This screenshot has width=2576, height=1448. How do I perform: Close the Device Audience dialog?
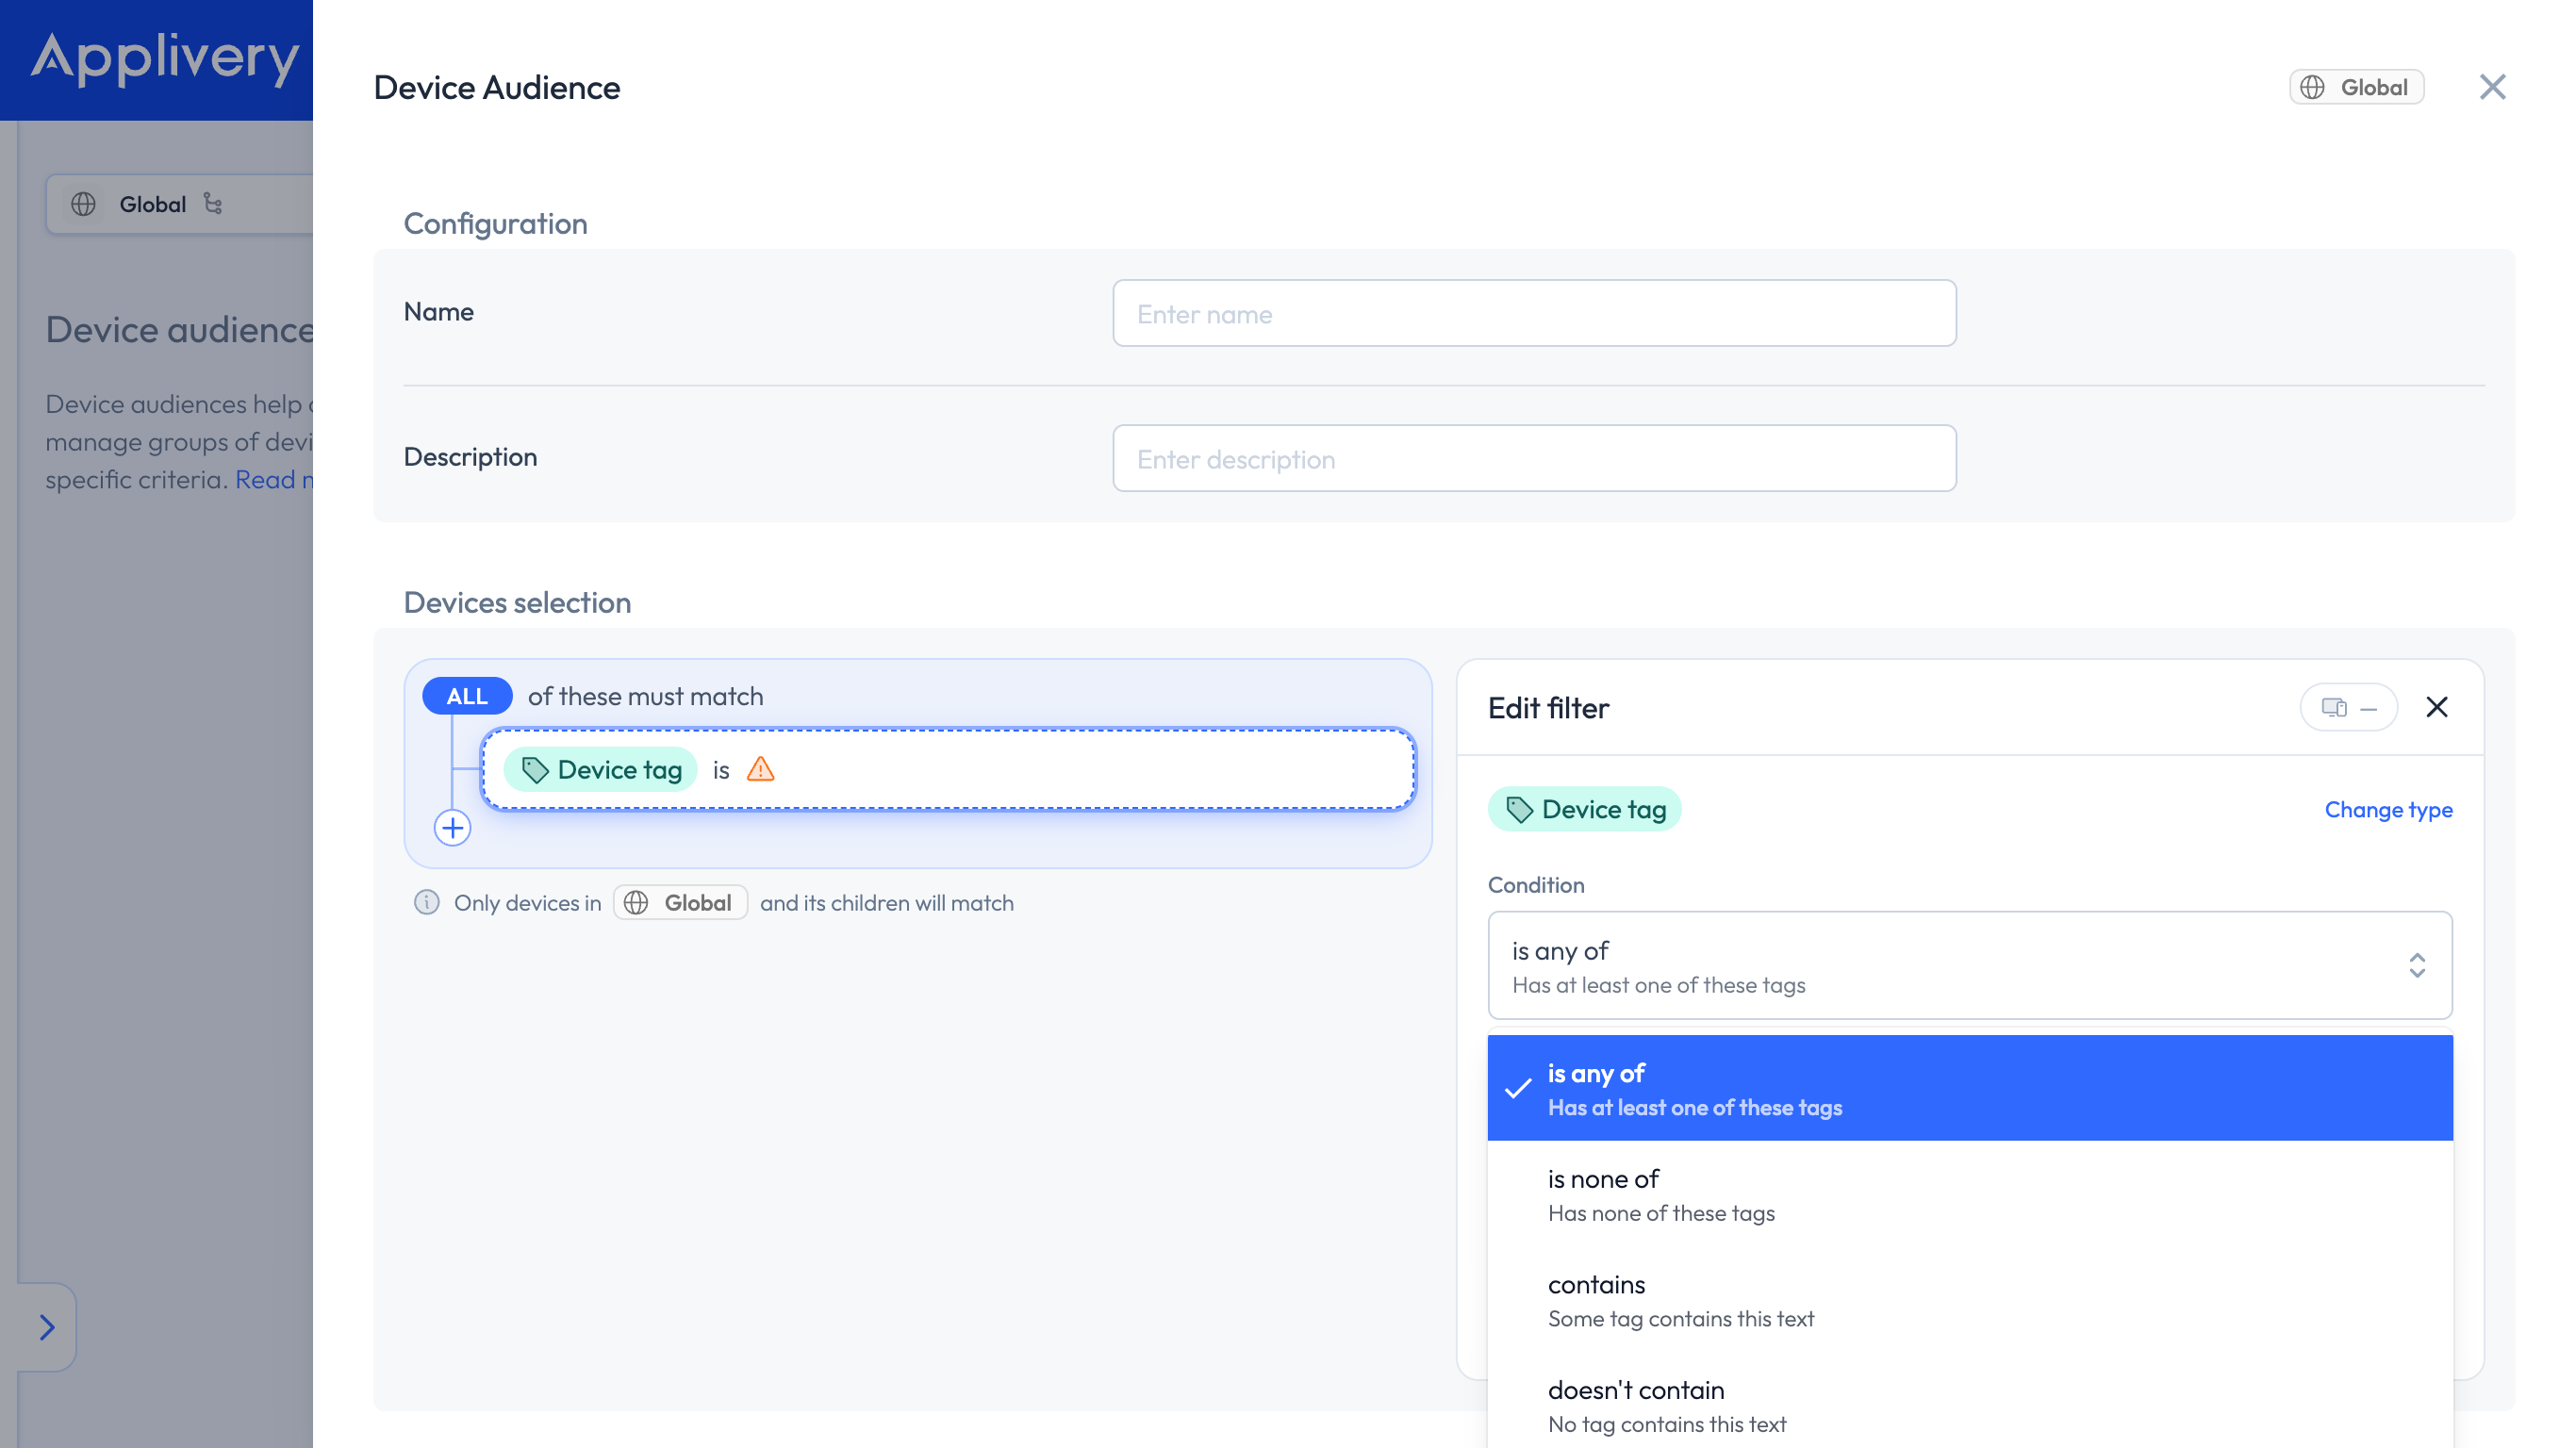coord(2492,87)
